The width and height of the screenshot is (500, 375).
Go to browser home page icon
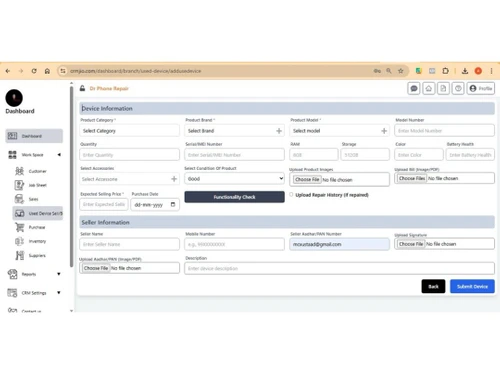tap(47, 71)
